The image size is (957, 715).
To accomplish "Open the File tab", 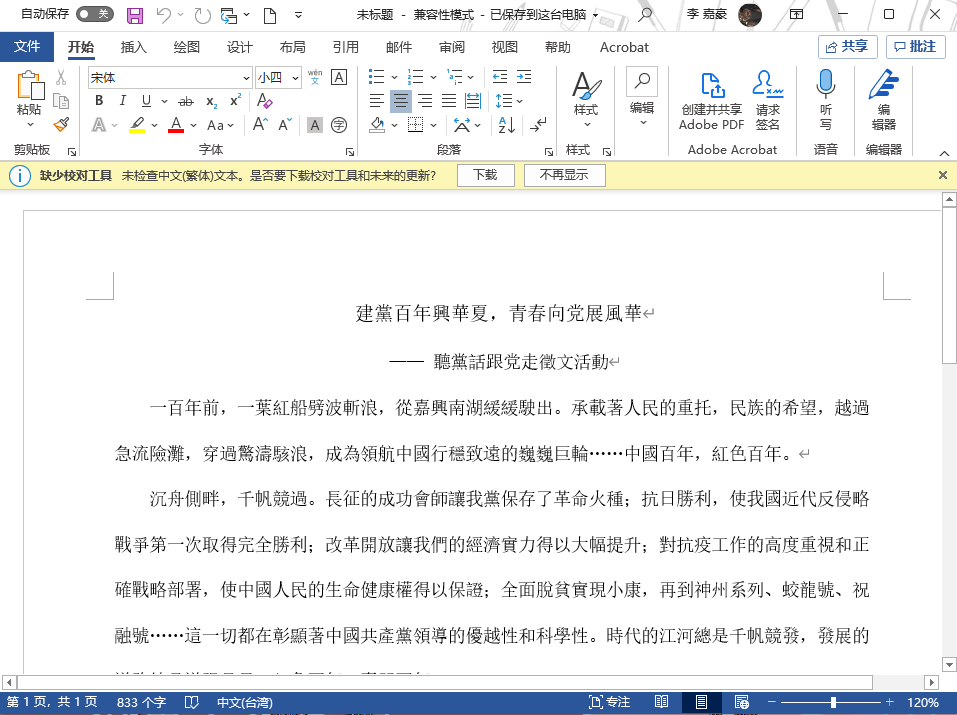I will (x=27, y=46).
